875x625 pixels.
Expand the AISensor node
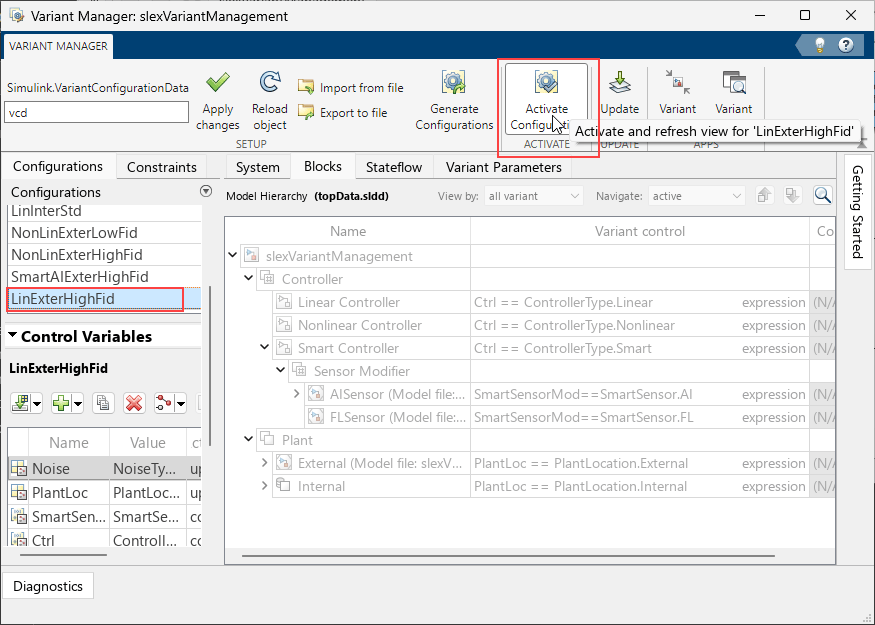297,394
